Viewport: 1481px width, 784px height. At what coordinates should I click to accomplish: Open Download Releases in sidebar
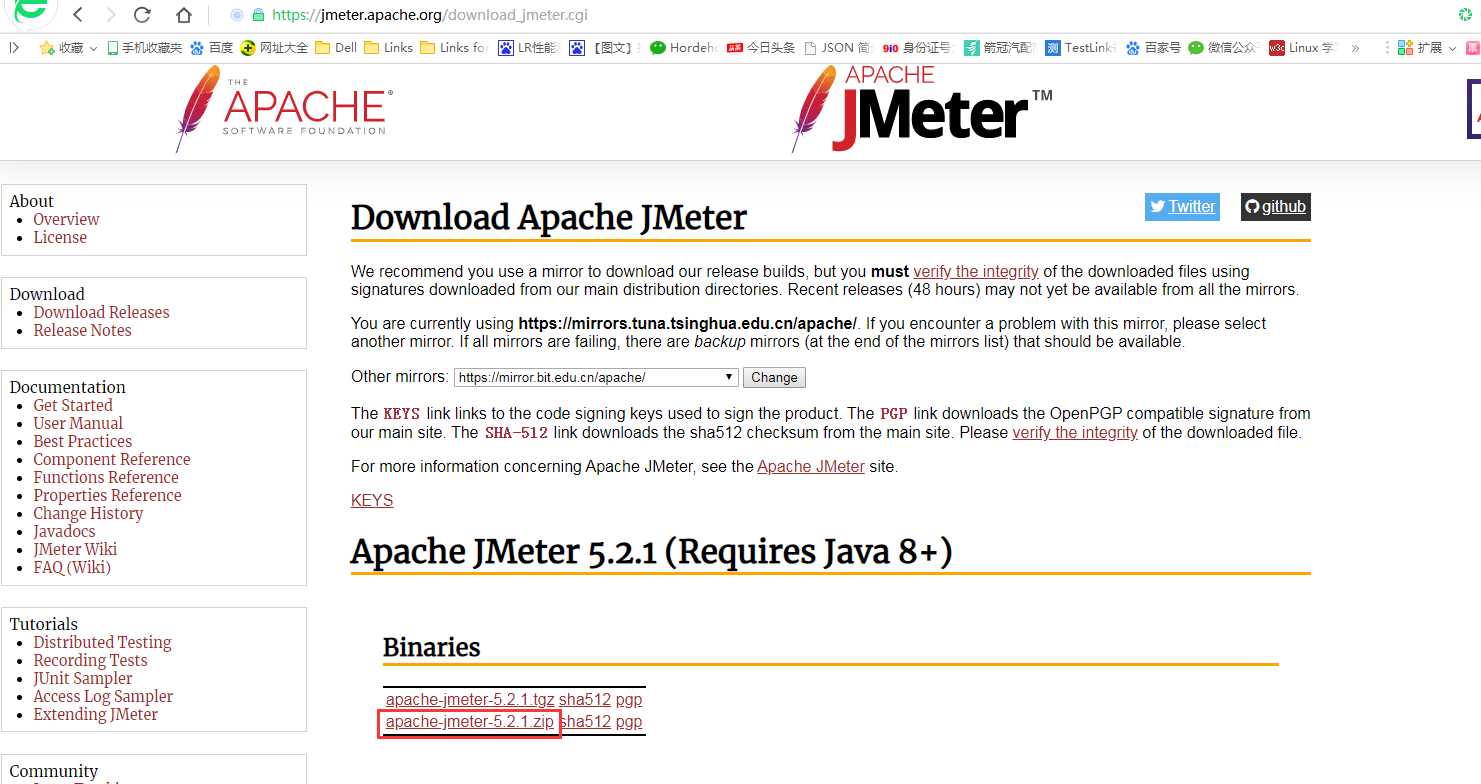click(101, 312)
